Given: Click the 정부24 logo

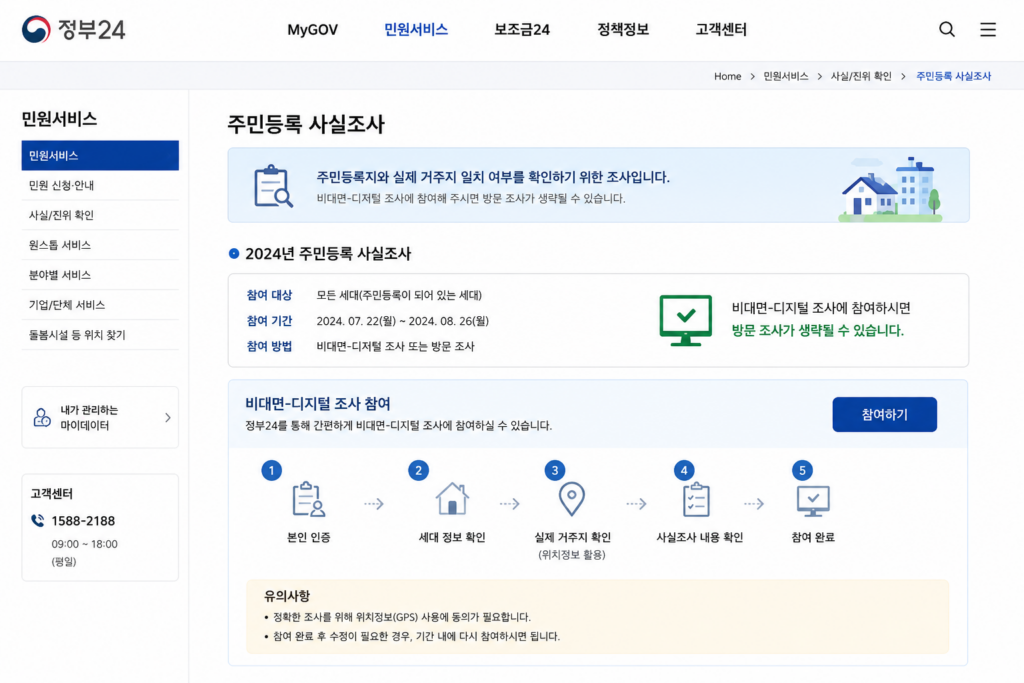Looking at the screenshot, I should tap(73, 29).
